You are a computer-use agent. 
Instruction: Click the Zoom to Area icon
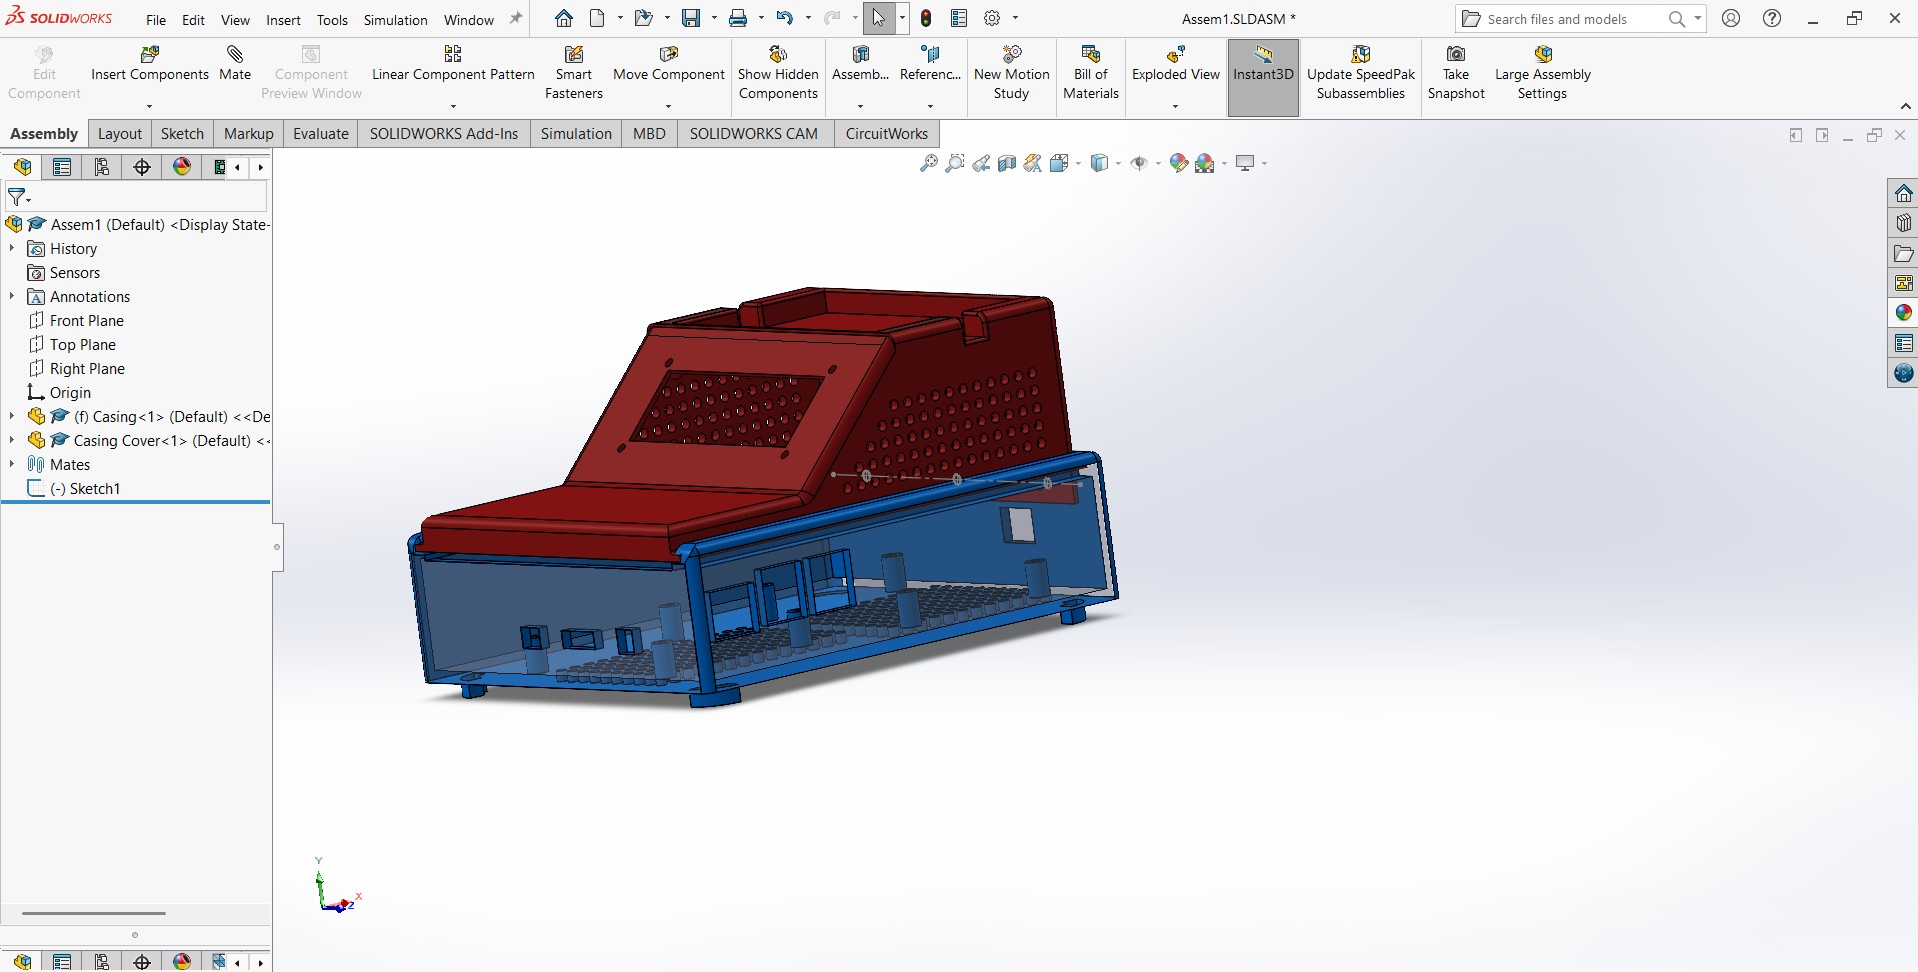click(x=955, y=163)
